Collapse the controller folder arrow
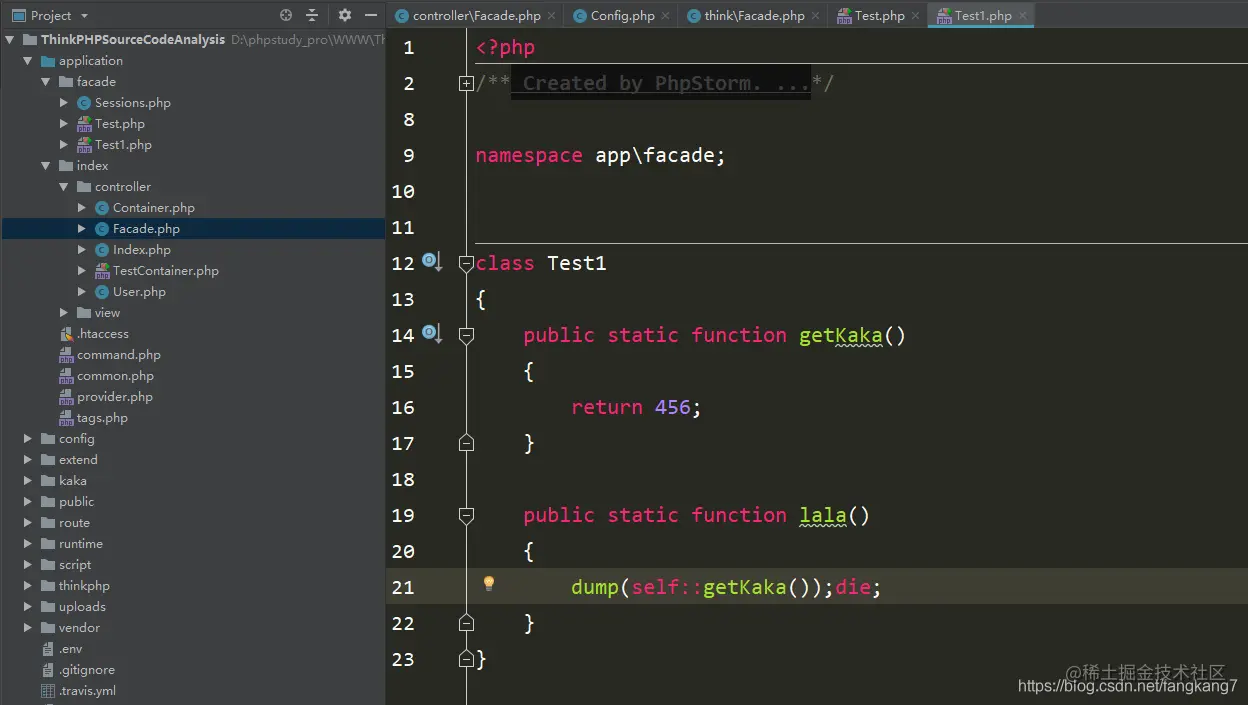Image resolution: width=1248 pixels, height=705 pixels. pos(64,187)
